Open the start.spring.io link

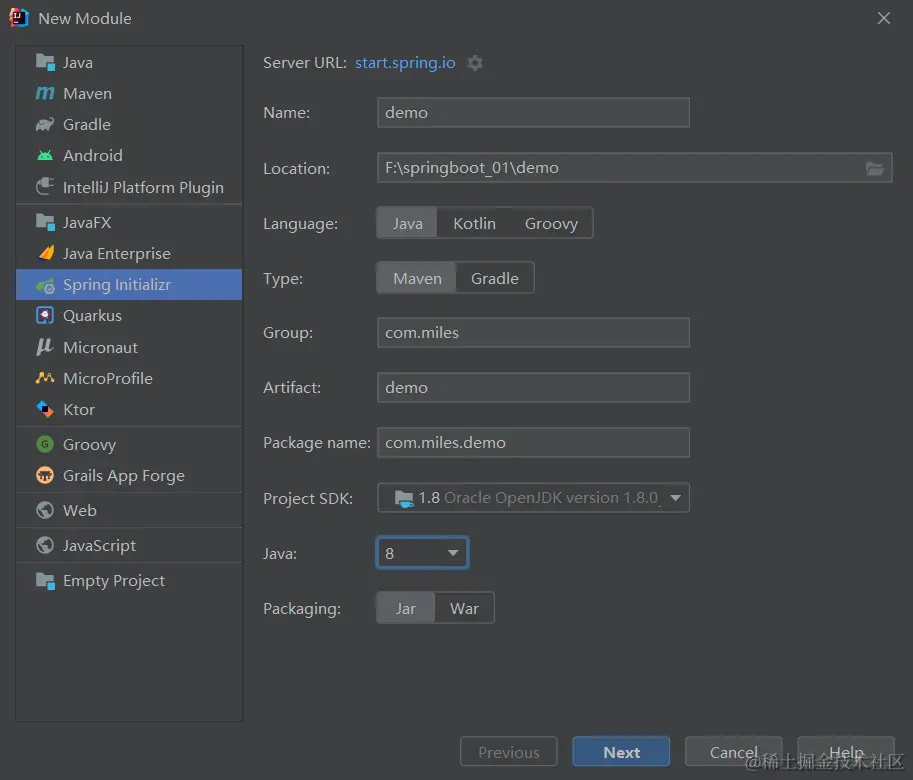point(405,62)
